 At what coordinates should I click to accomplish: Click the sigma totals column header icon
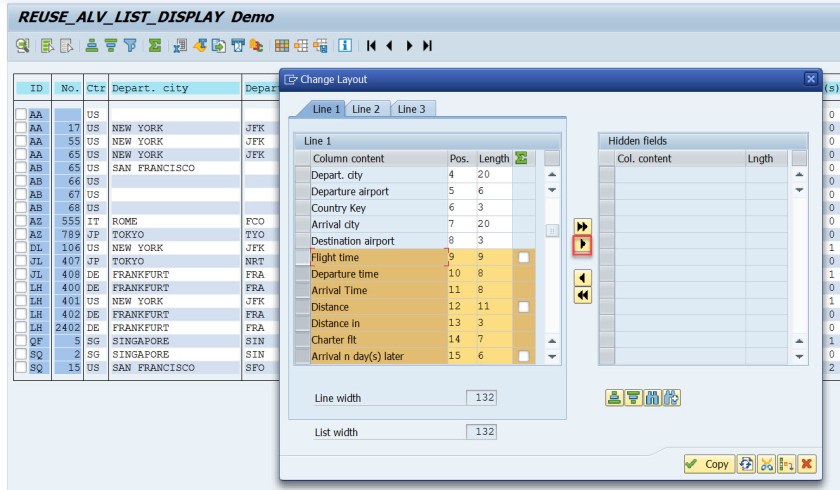(x=521, y=158)
